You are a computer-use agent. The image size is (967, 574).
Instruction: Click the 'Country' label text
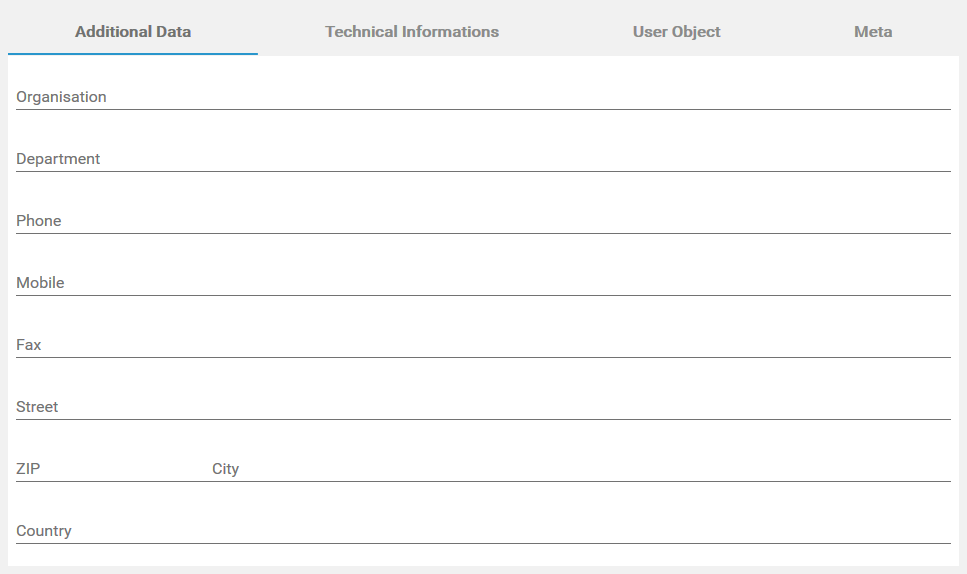point(44,531)
